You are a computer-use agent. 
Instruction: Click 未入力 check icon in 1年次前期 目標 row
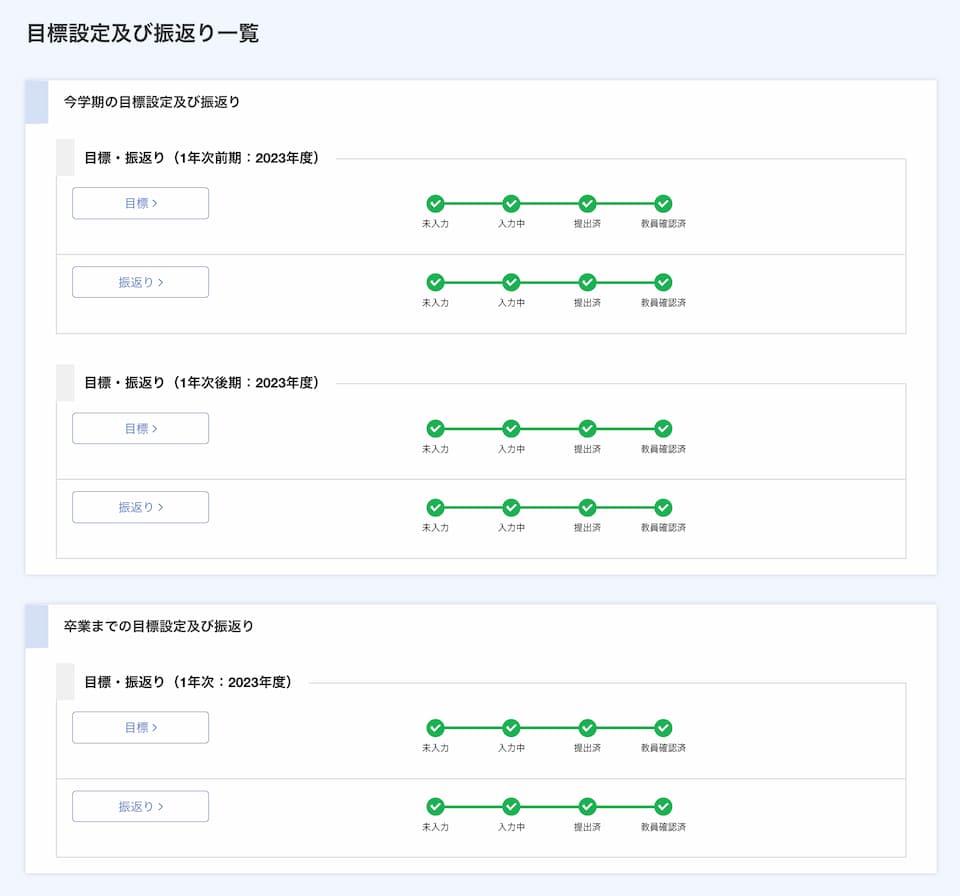tap(435, 203)
